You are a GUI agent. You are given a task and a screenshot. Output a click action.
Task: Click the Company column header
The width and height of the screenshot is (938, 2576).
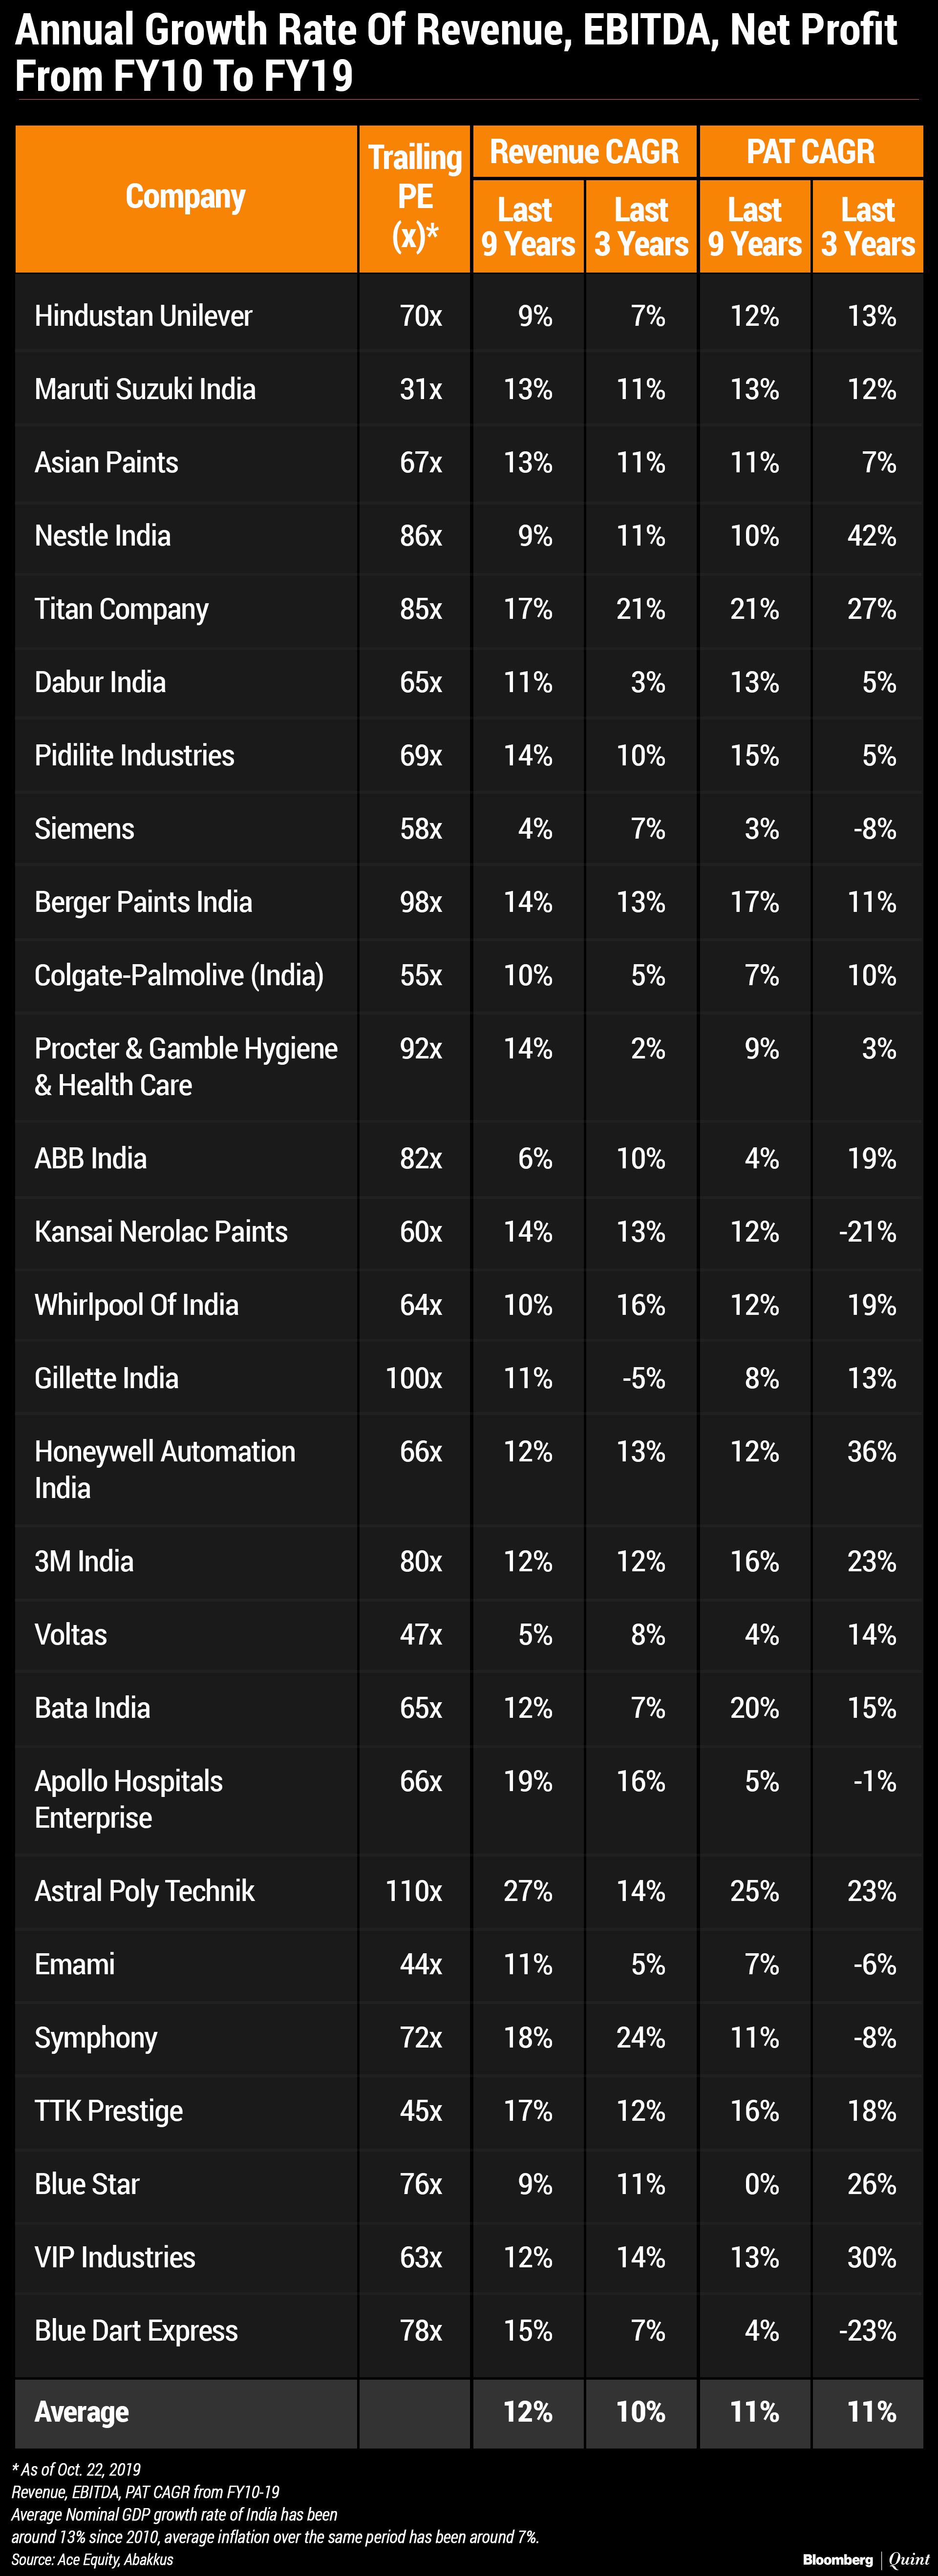(x=185, y=197)
